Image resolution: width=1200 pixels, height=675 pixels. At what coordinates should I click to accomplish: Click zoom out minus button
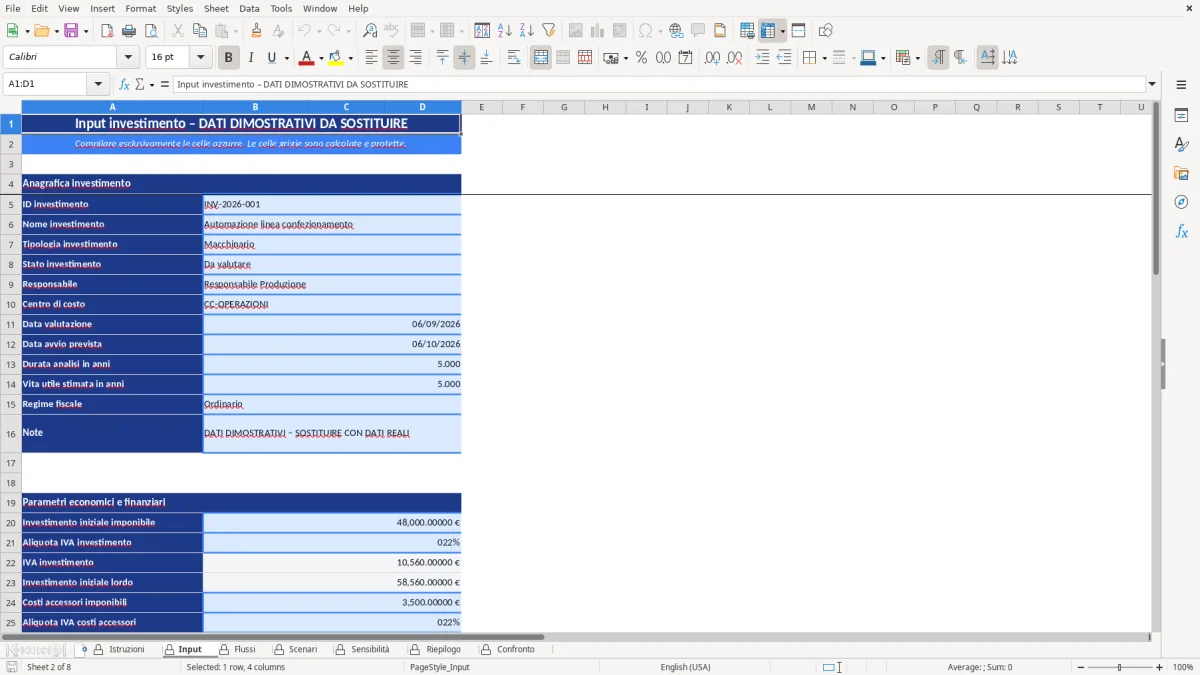point(1079,667)
